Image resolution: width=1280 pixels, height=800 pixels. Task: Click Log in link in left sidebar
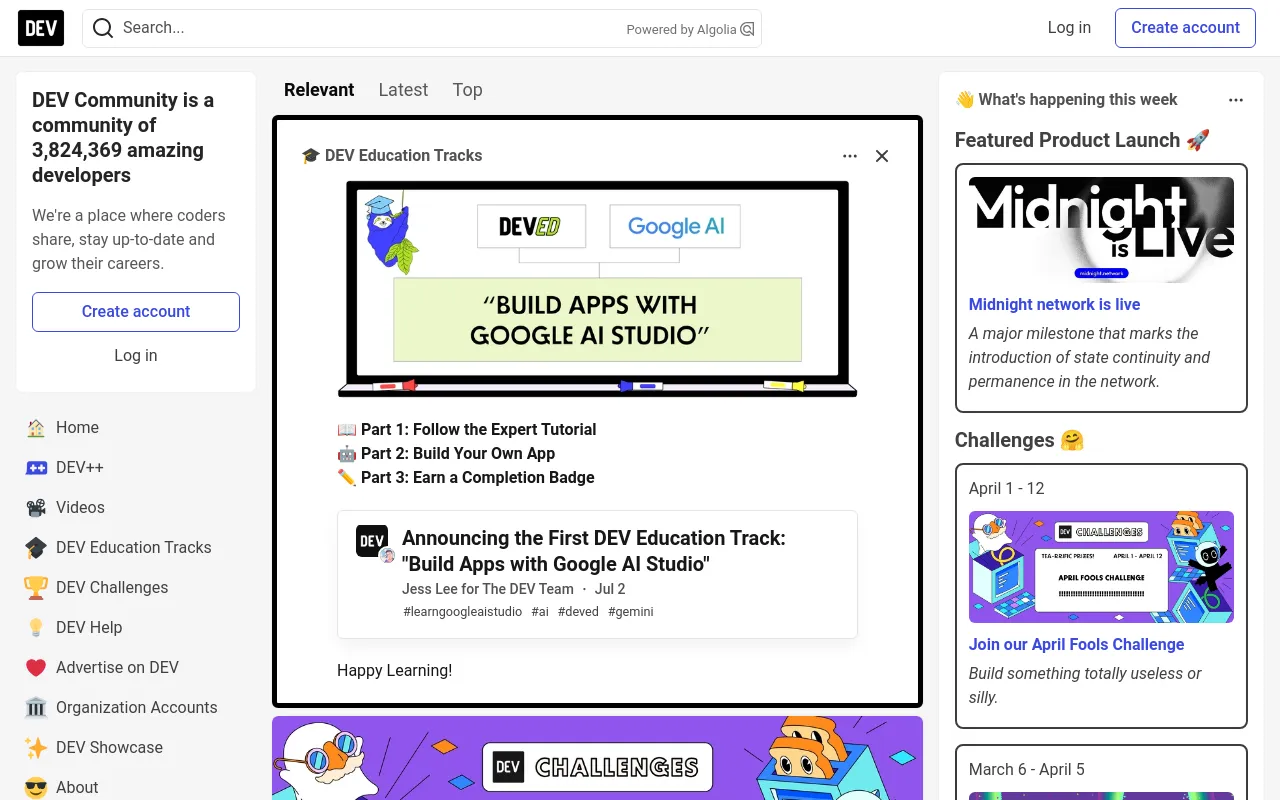point(136,355)
